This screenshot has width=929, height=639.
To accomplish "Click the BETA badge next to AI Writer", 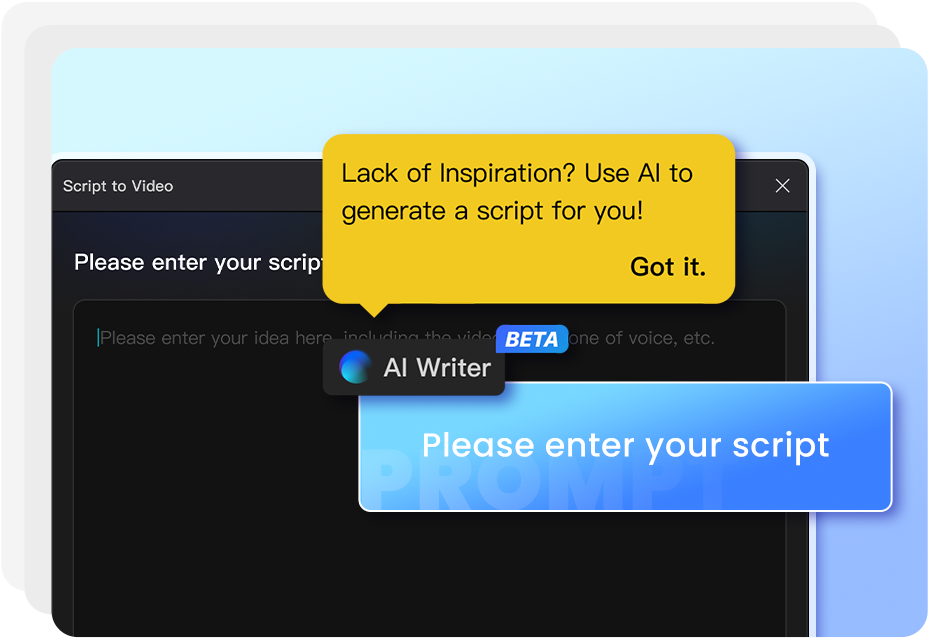I will (532, 339).
